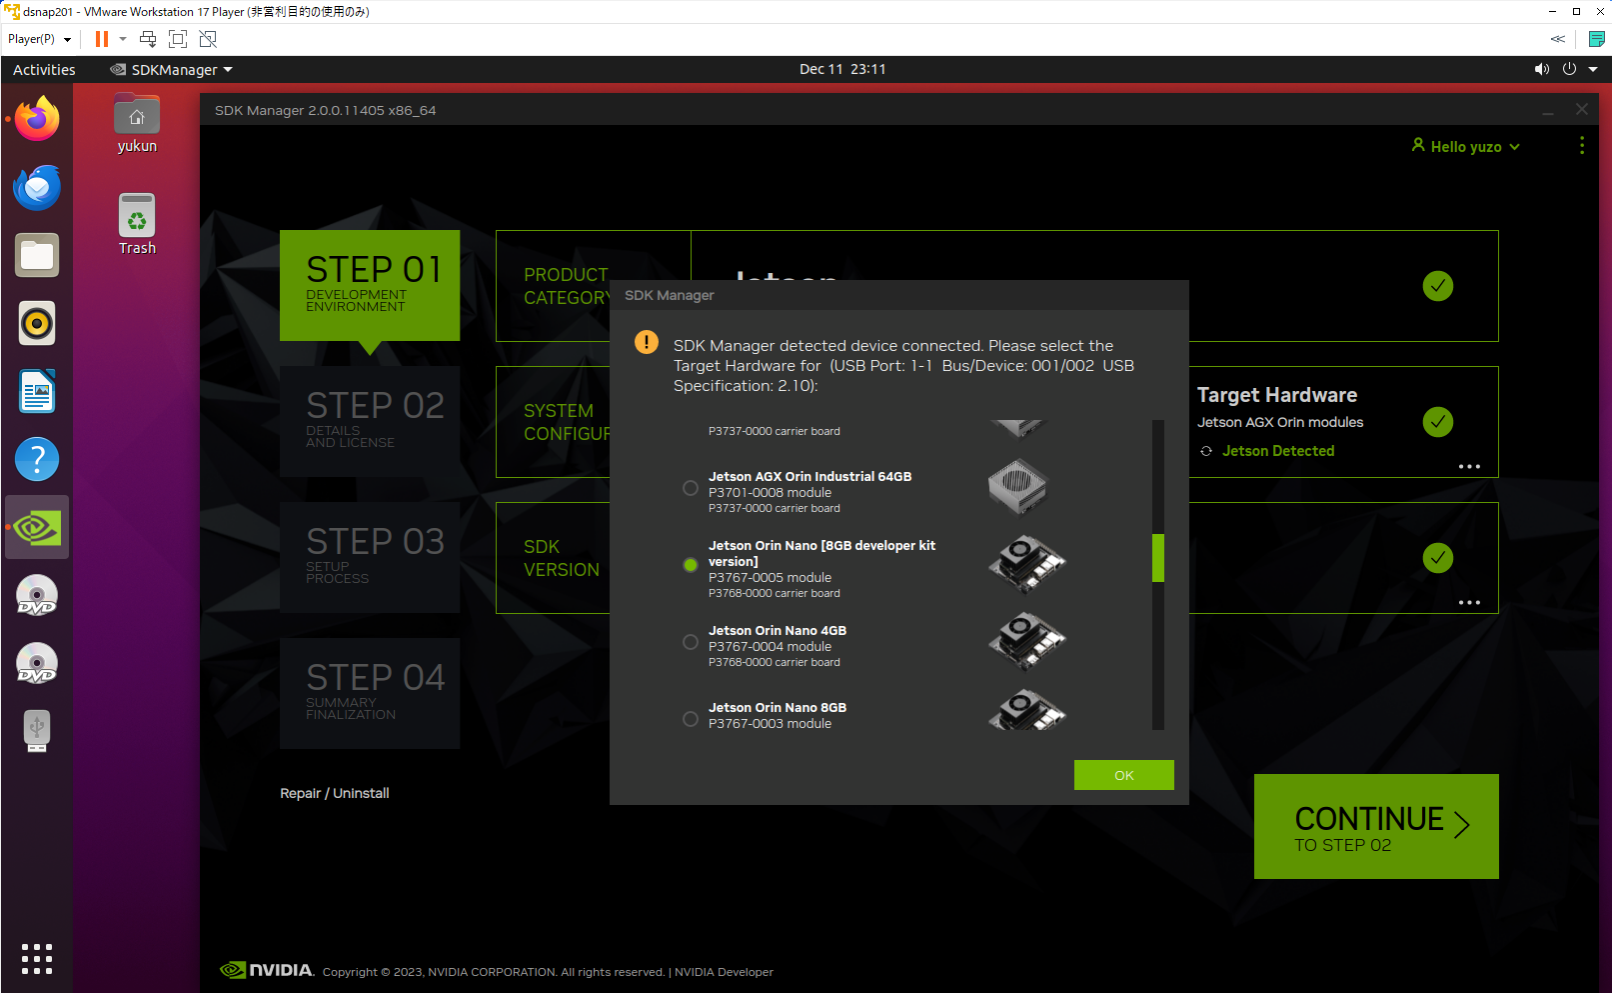
Task: Open SDK Version three-dot options
Action: tap(1469, 603)
